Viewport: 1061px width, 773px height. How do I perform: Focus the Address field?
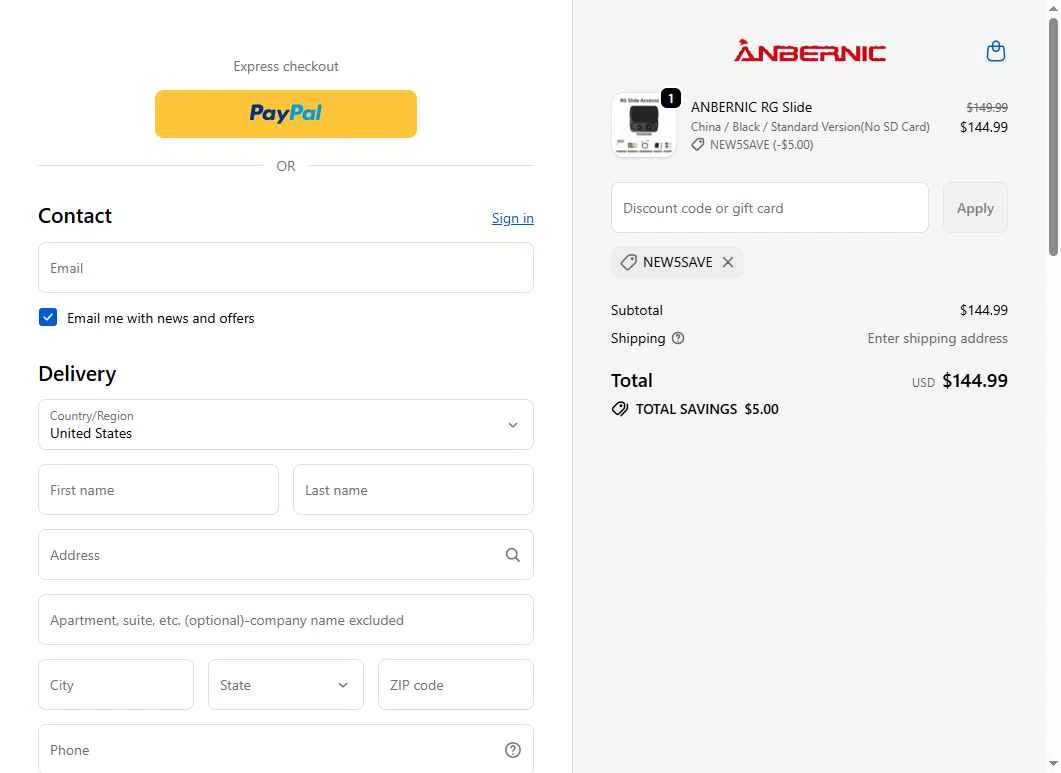click(286, 555)
